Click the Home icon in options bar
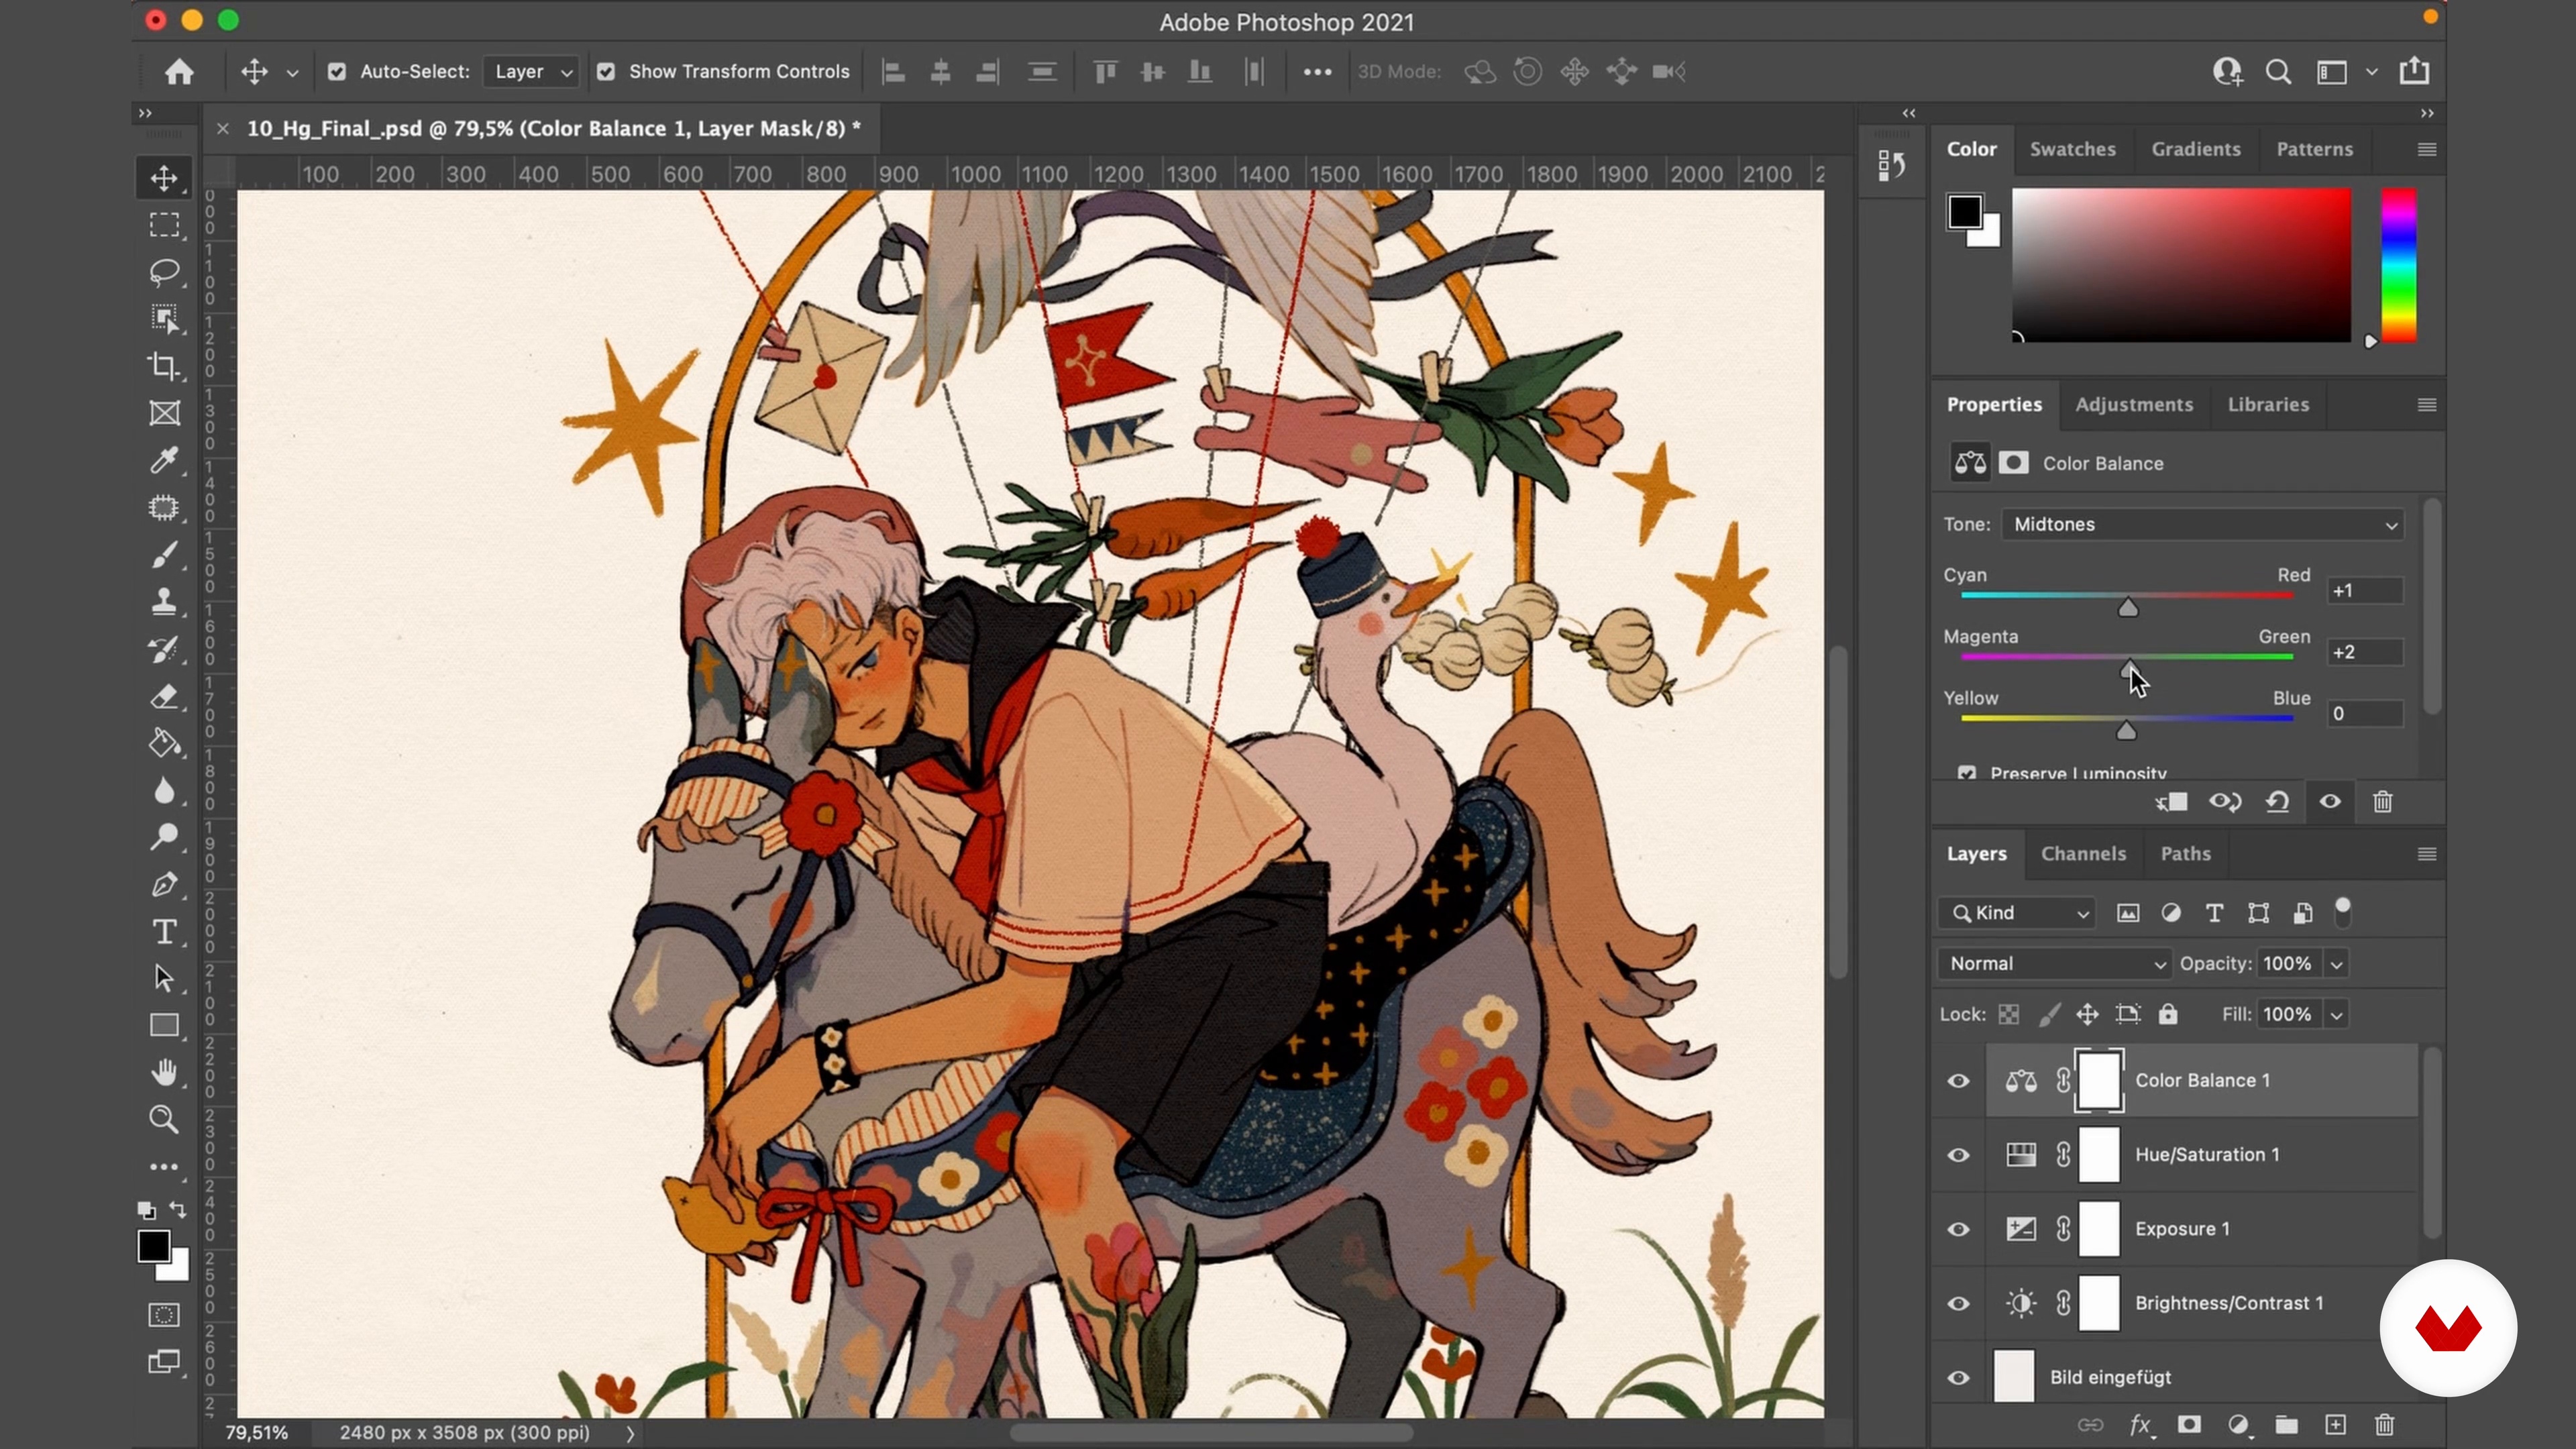Image resolution: width=2576 pixels, height=1449 pixels. (180, 72)
